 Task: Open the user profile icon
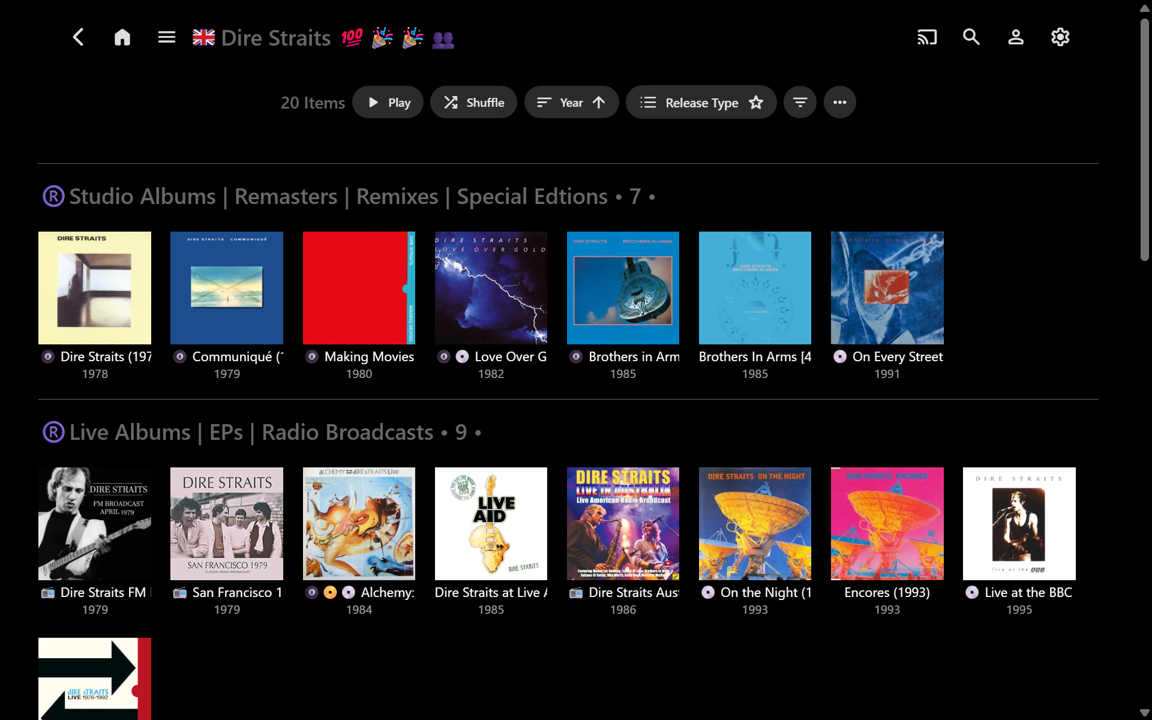click(x=1015, y=37)
